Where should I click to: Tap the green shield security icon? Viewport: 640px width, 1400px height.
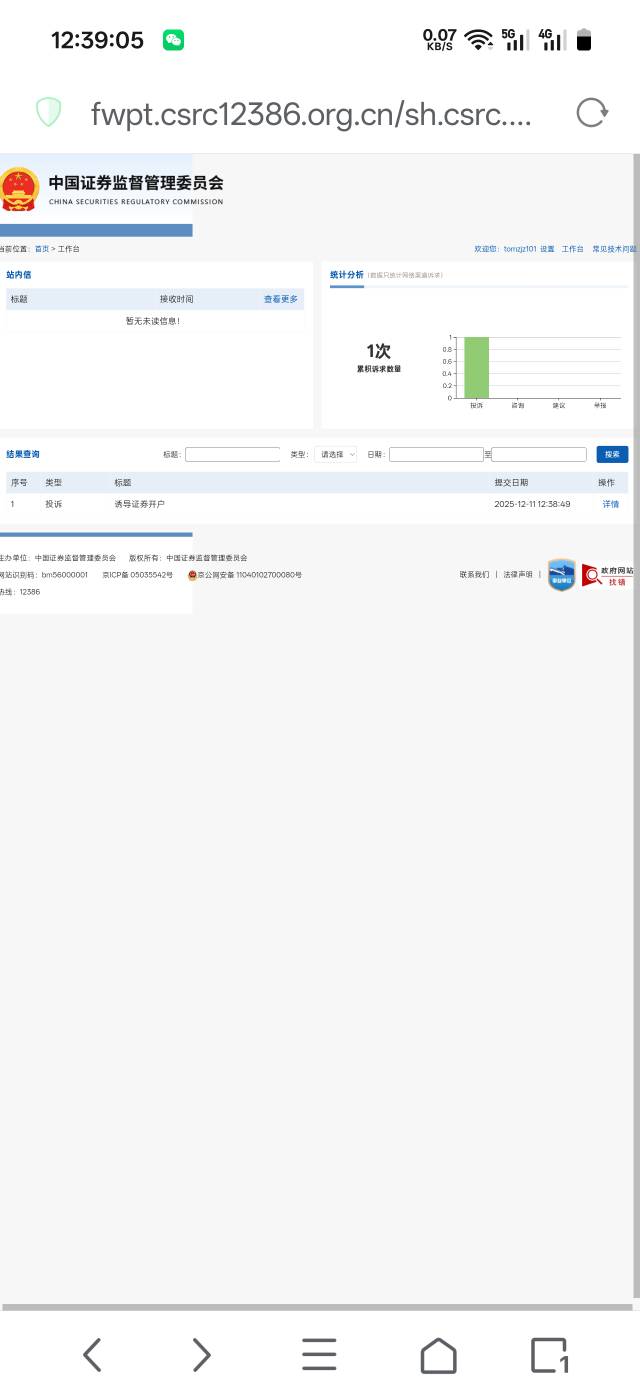[x=49, y=112]
